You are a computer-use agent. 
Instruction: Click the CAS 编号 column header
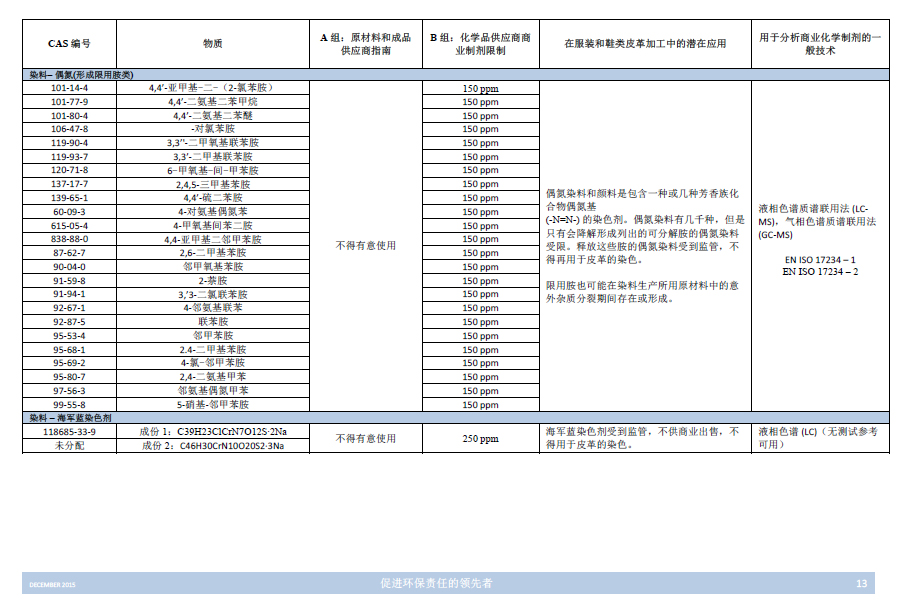pos(70,43)
